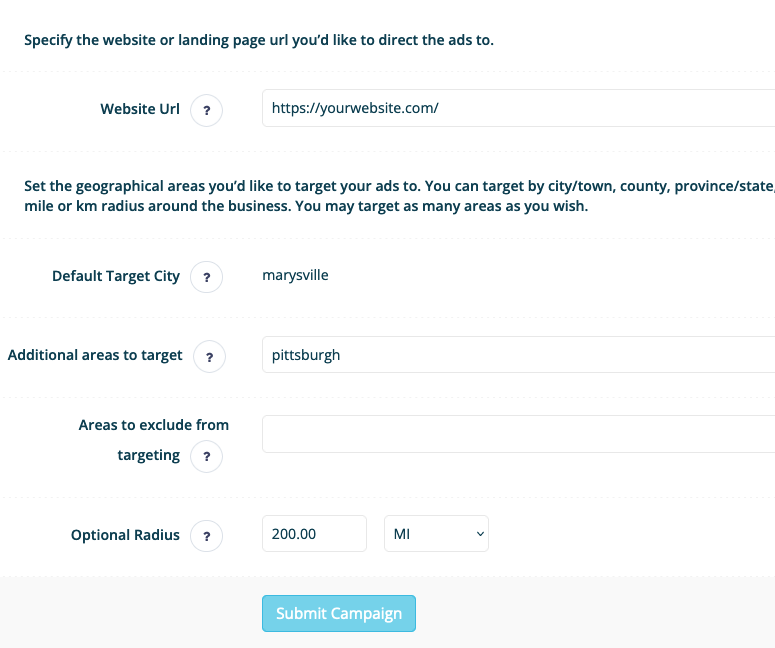Click the 'Optional Radius' label text
This screenshot has width=775, height=648.
tap(125, 535)
